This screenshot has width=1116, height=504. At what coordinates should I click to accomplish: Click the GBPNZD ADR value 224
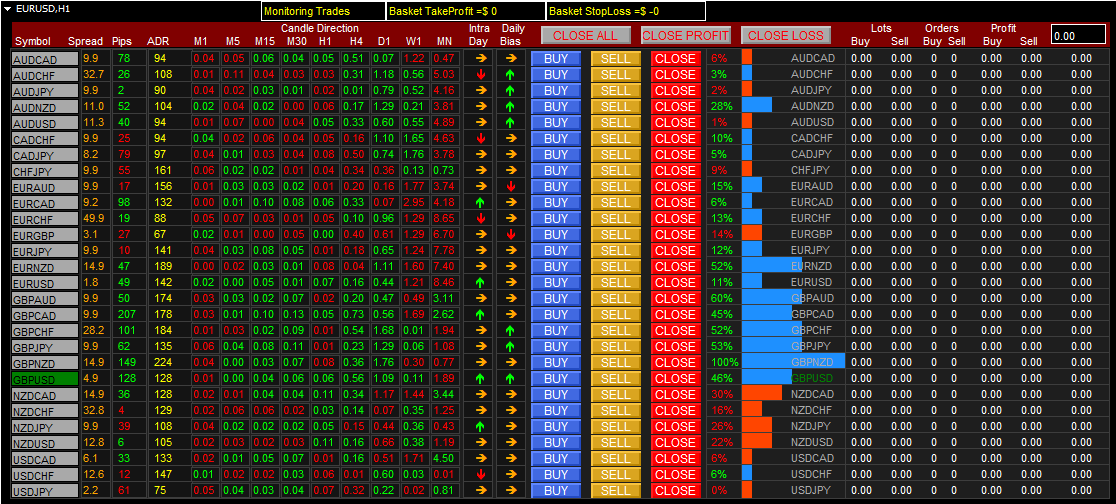(x=164, y=362)
